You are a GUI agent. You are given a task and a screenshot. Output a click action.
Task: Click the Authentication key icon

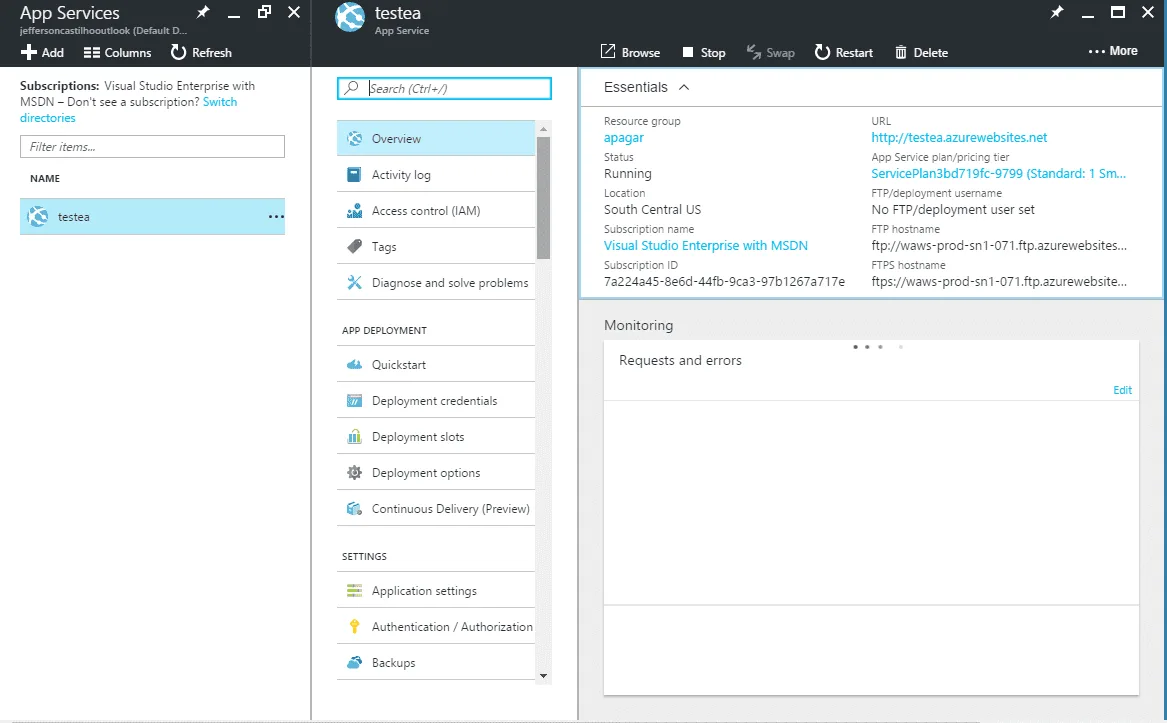pyautogui.click(x=354, y=626)
